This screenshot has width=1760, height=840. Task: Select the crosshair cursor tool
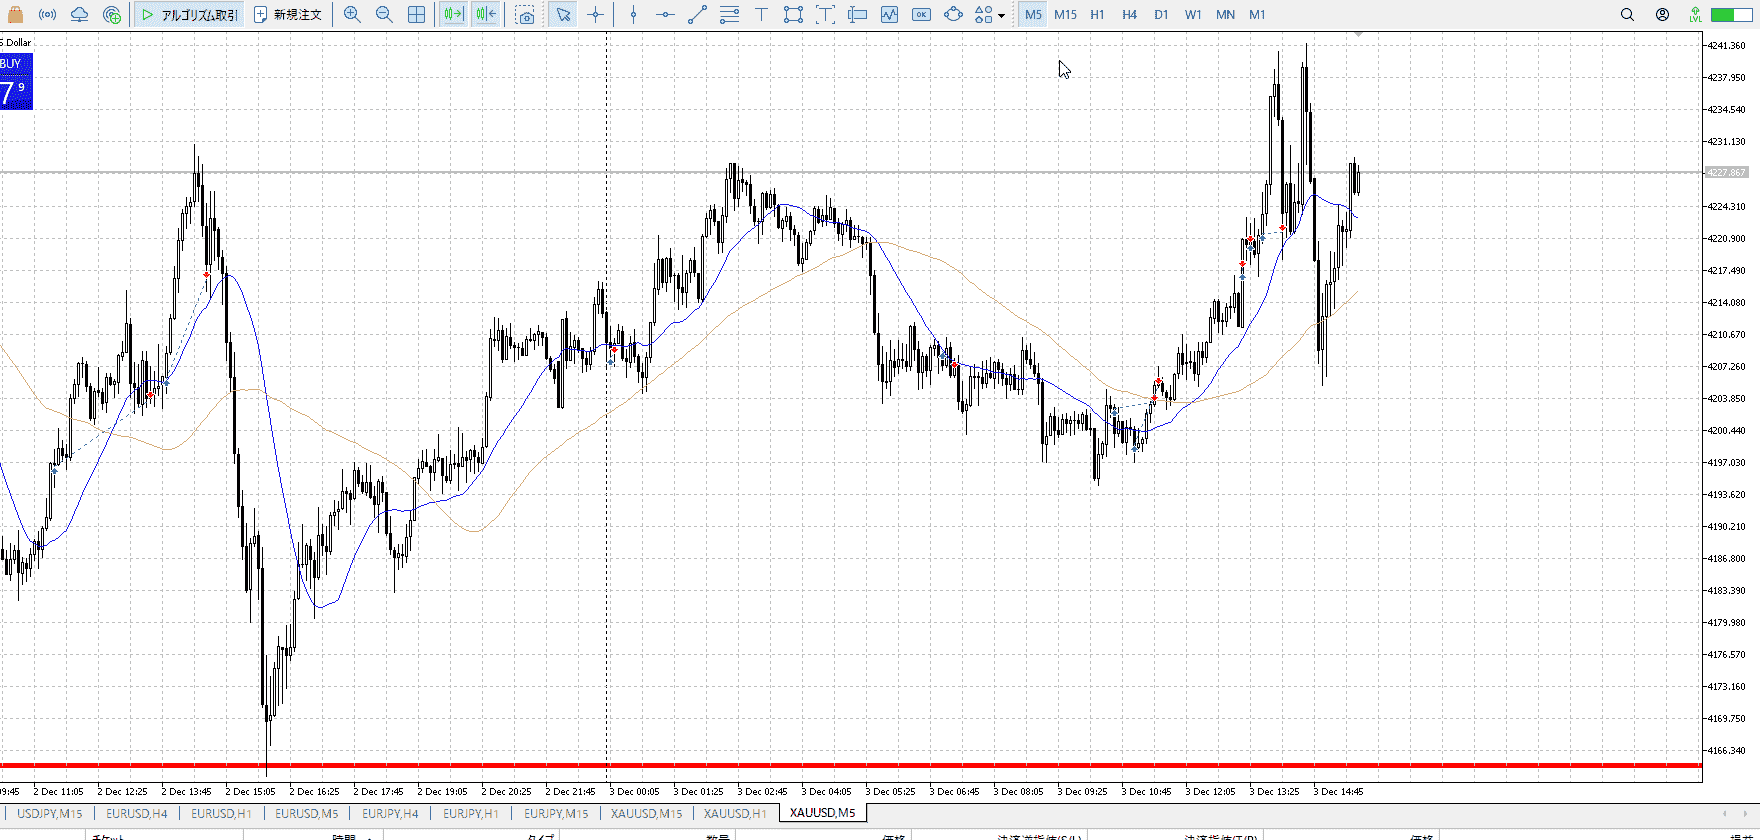[596, 15]
